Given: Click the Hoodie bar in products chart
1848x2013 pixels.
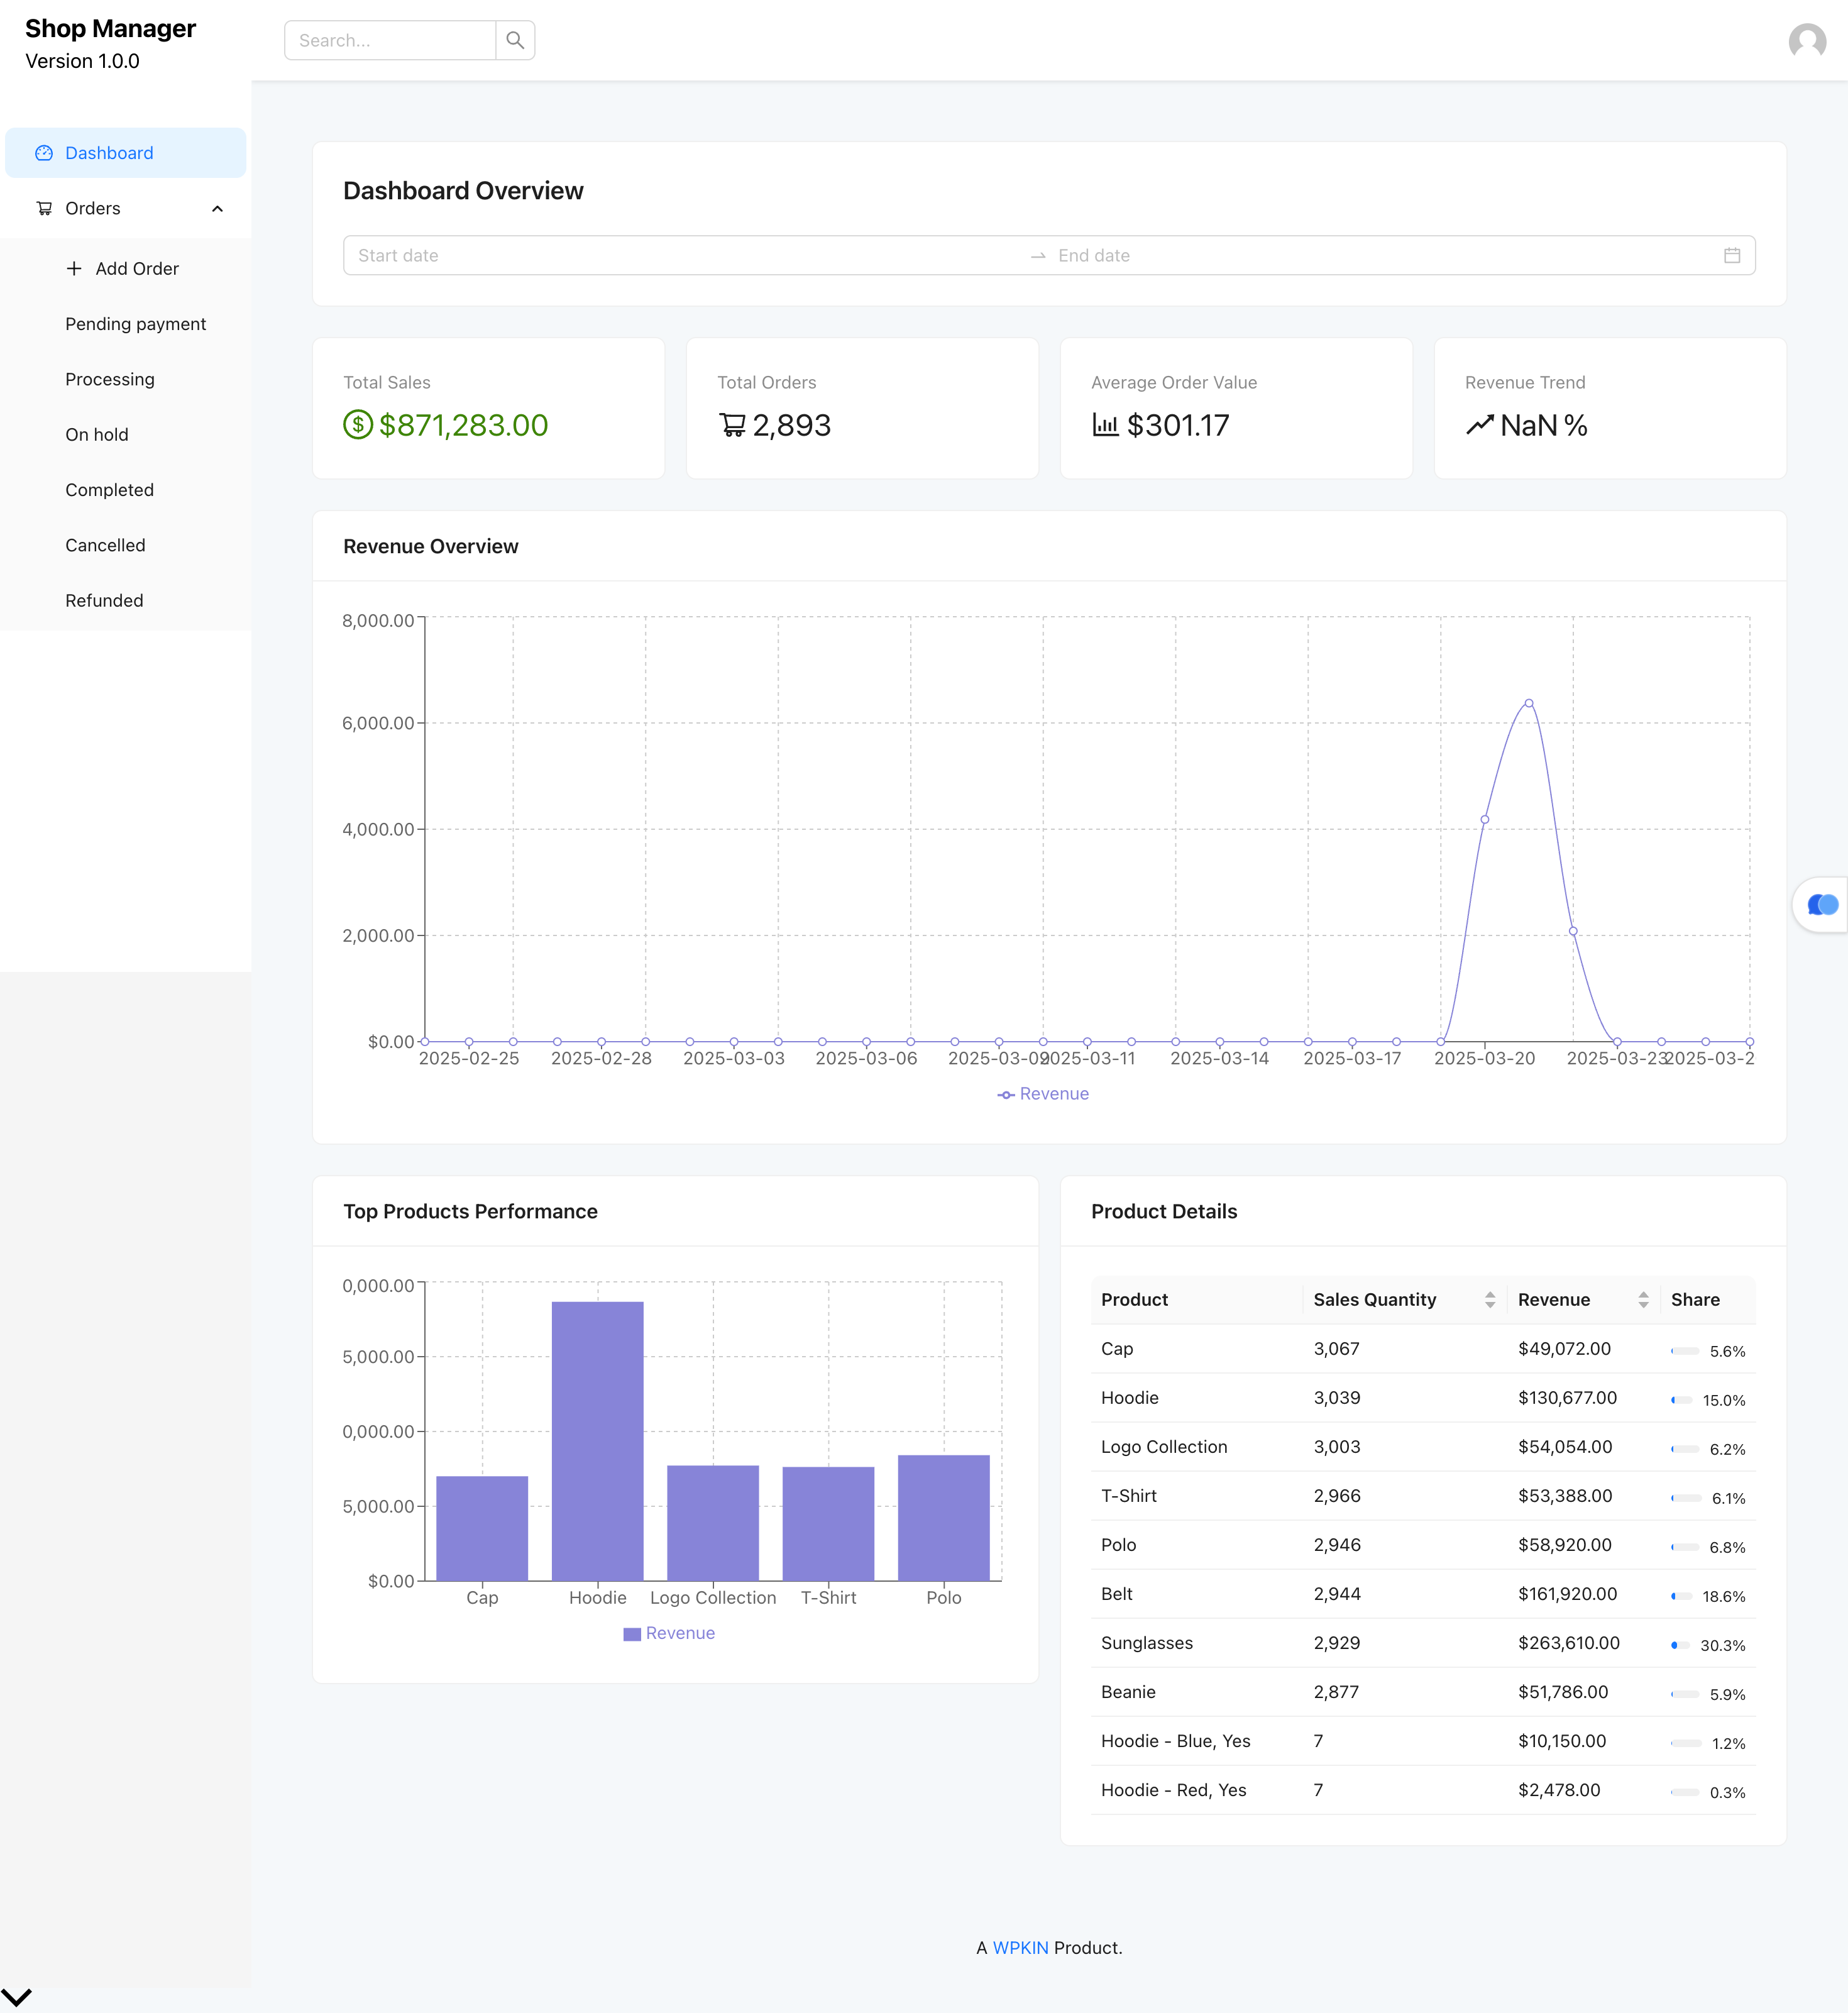Looking at the screenshot, I should click(597, 1440).
